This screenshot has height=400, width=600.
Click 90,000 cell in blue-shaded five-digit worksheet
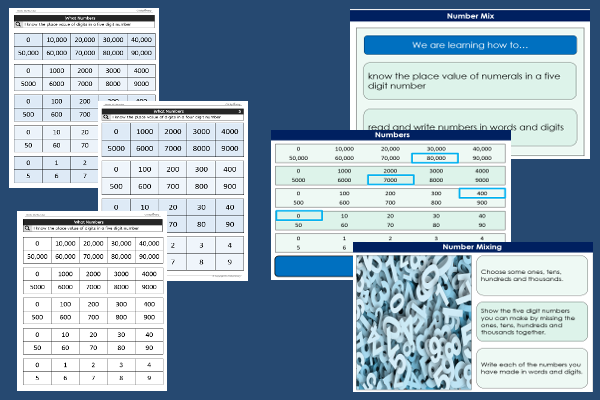141,53
